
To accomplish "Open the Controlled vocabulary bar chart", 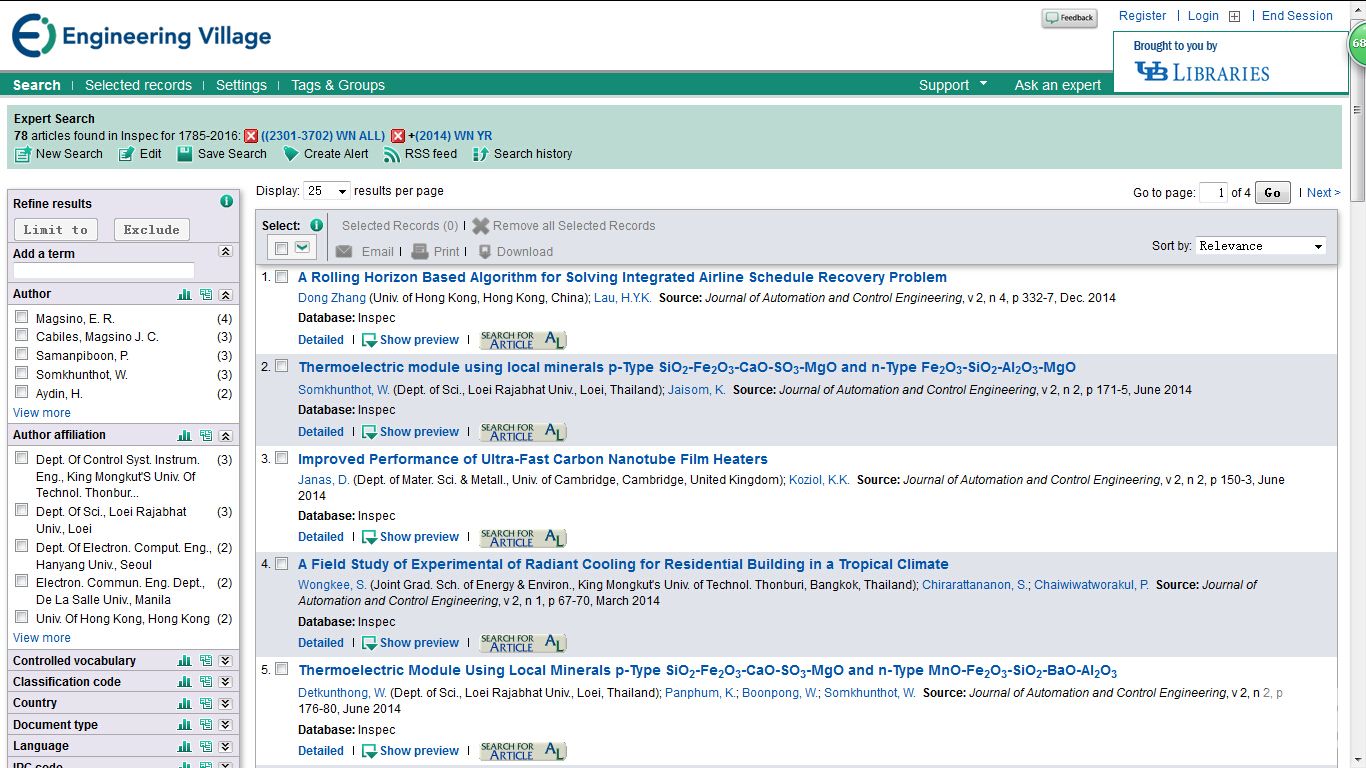I will pyautogui.click(x=184, y=661).
